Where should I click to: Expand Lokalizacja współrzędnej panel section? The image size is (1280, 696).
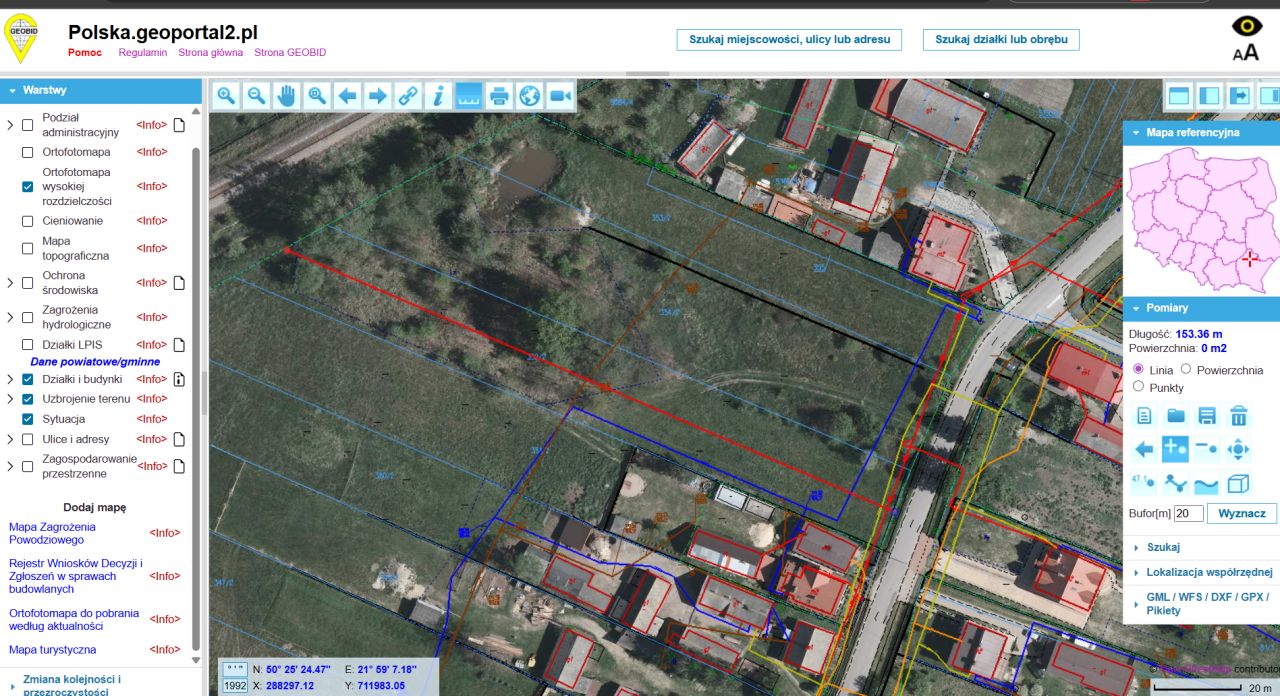pos(1201,572)
